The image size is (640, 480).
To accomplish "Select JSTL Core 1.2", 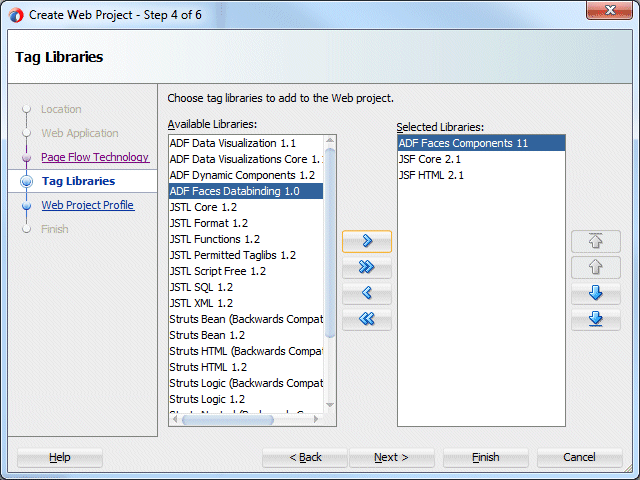I will [246, 207].
